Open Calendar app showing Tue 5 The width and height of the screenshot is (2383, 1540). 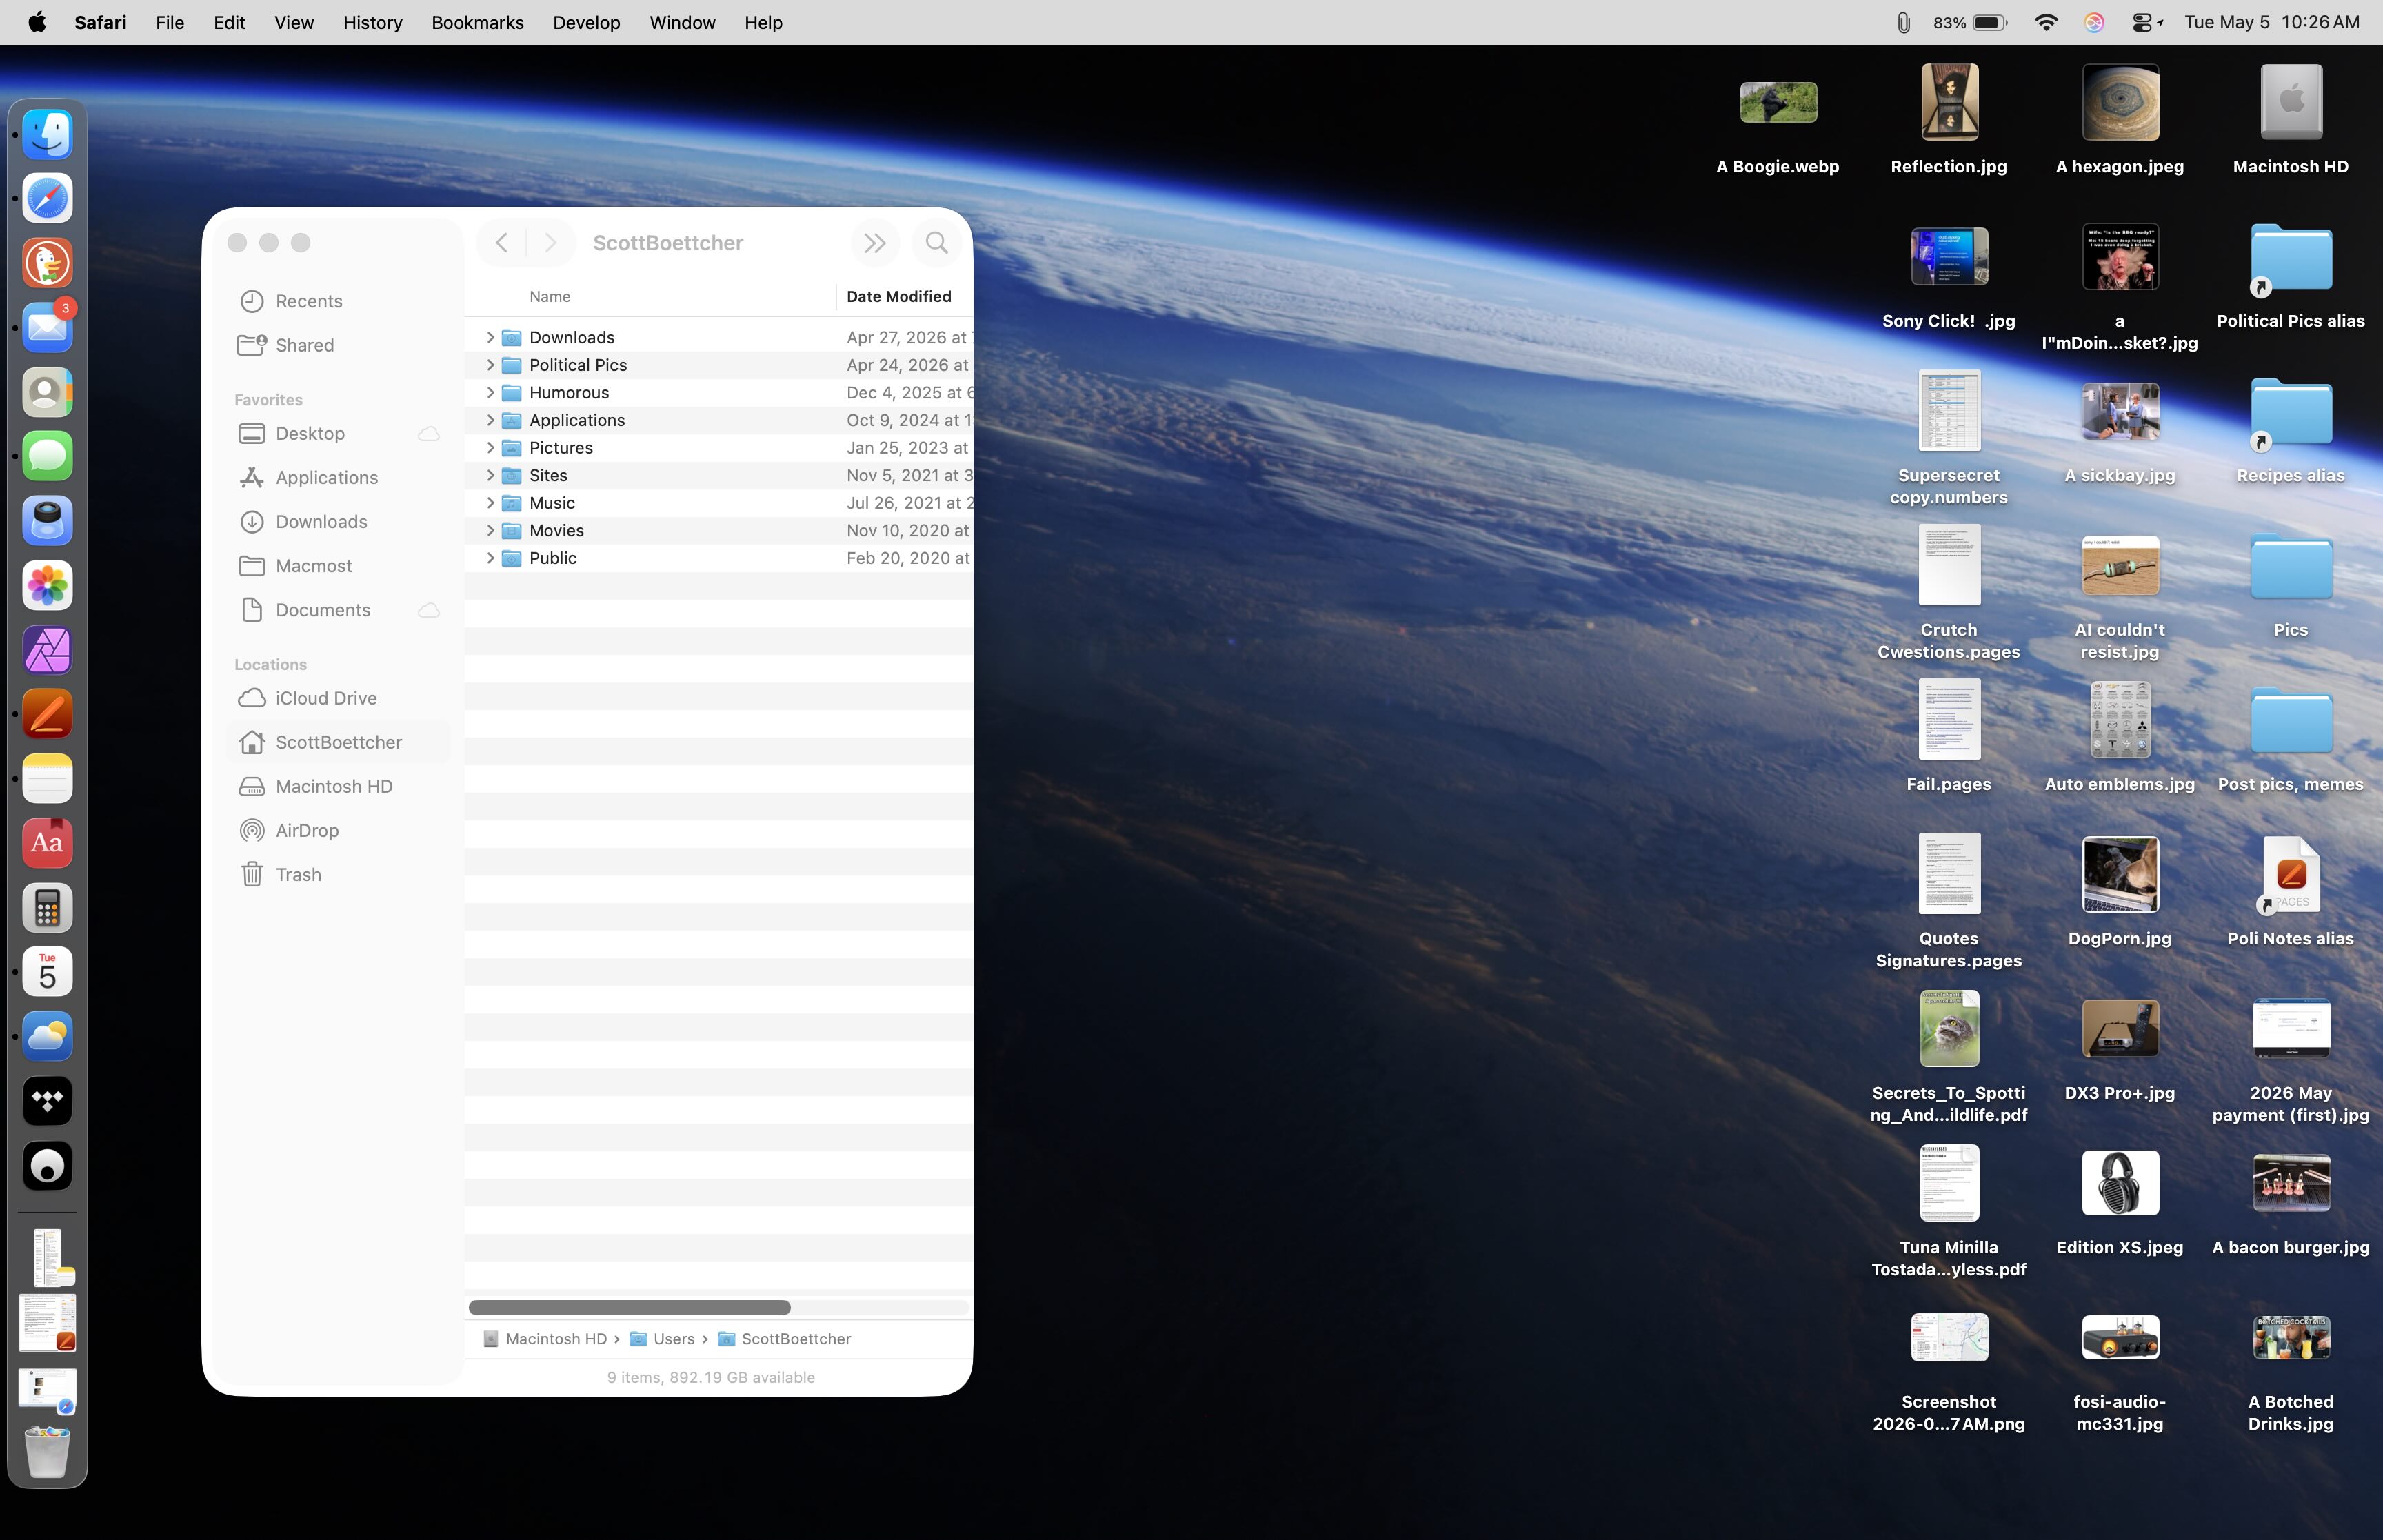pos(47,972)
